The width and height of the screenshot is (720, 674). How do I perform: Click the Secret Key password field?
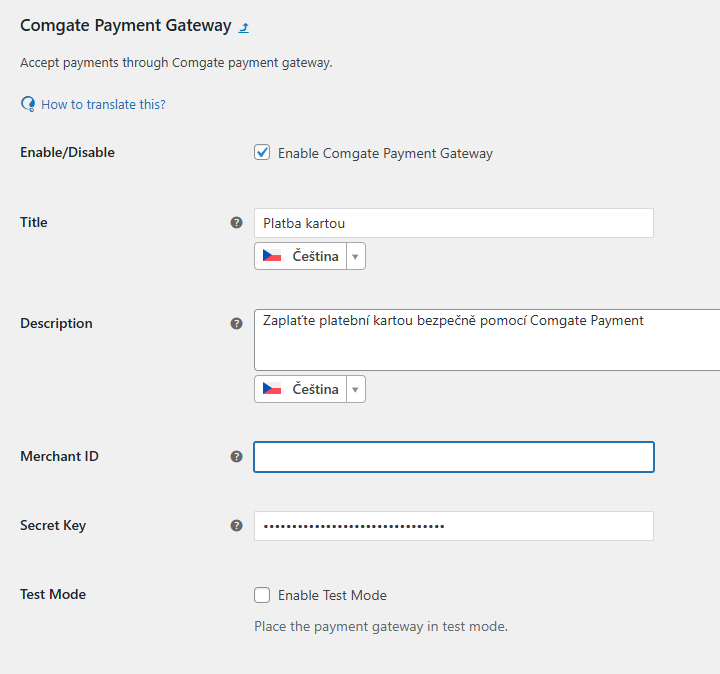coord(454,526)
